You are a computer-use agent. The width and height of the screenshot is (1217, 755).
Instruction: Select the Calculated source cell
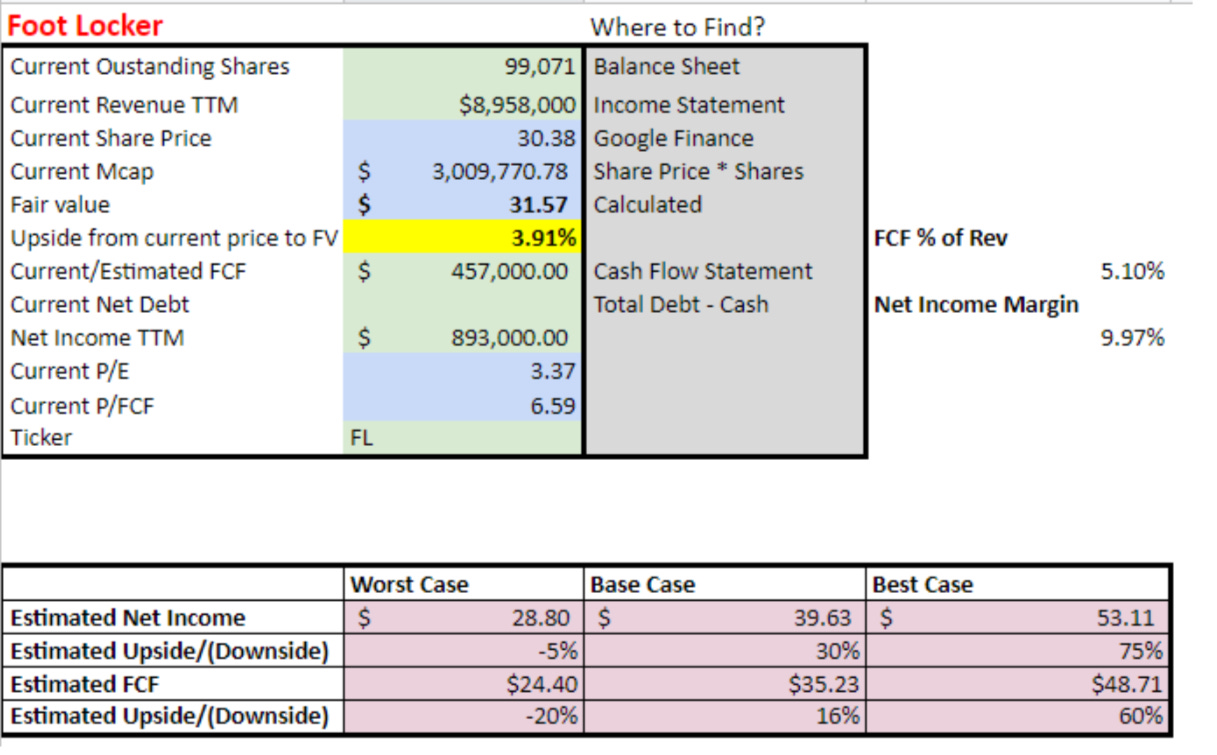click(x=725, y=204)
